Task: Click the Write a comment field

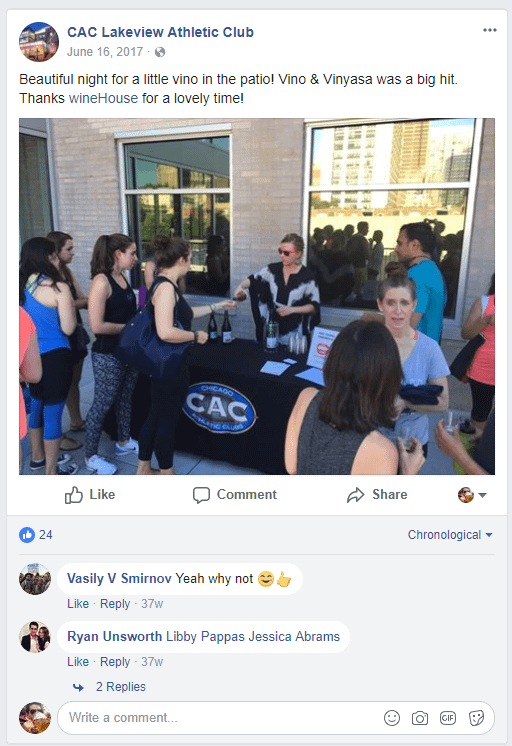Action: click(x=219, y=717)
